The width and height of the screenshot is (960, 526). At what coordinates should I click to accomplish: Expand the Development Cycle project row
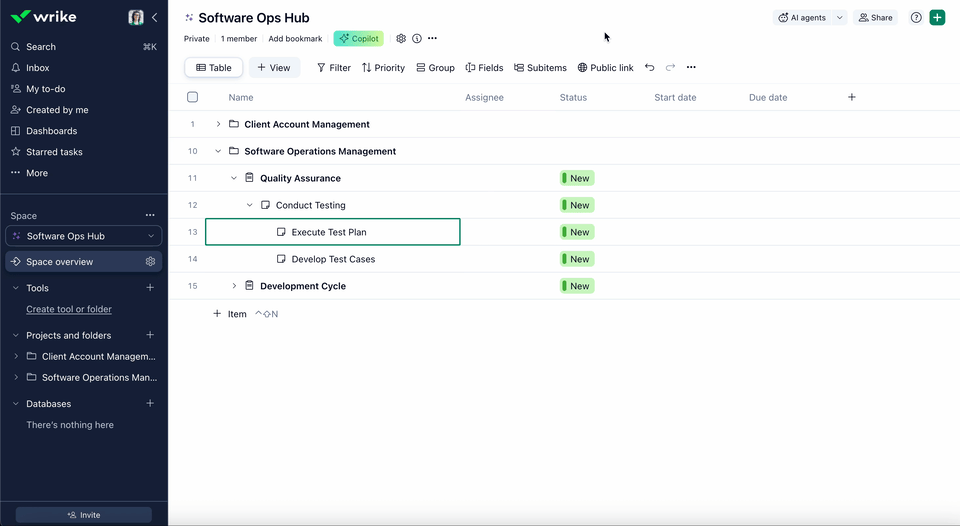[x=234, y=286]
